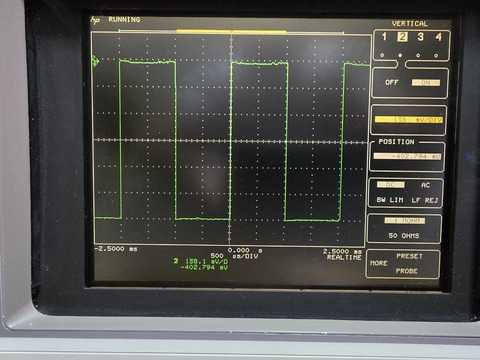Toggle LF REJ low-frequency reject
The image size is (480, 360).
click(424, 200)
